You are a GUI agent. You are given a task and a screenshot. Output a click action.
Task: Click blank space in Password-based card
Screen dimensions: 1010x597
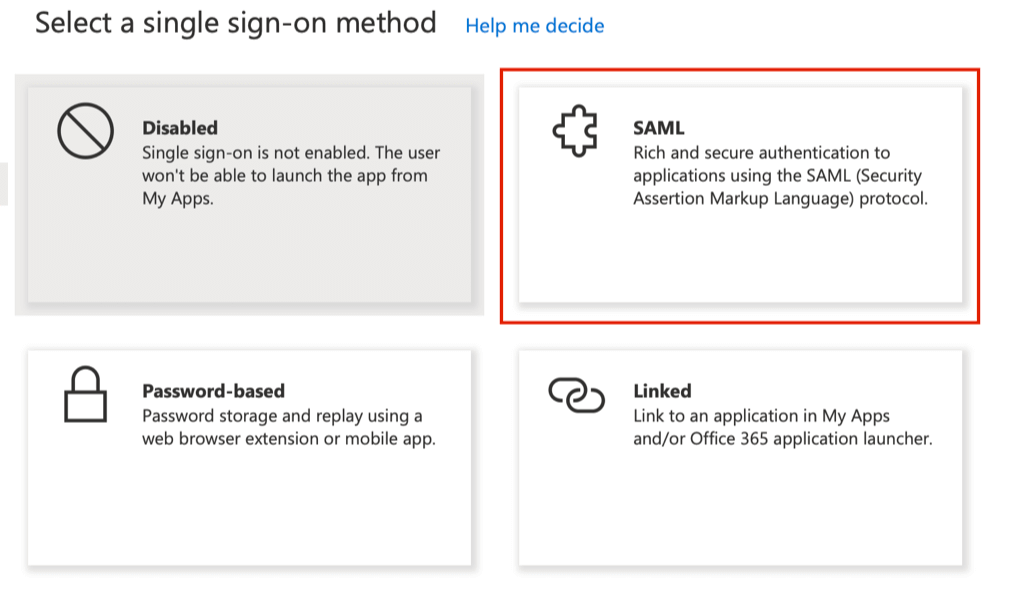249,509
